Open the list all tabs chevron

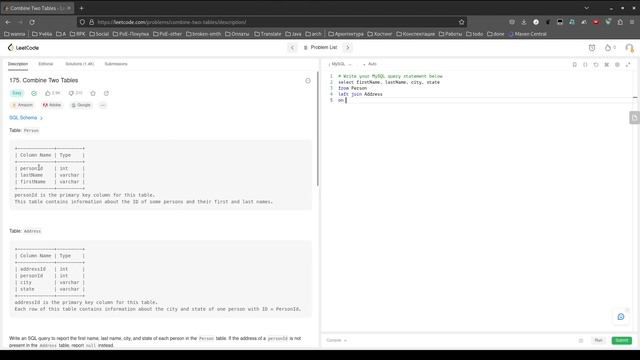point(586,8)
